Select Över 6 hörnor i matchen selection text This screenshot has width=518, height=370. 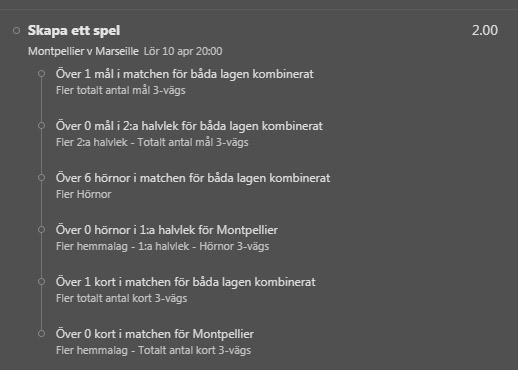tap(193, 178)
